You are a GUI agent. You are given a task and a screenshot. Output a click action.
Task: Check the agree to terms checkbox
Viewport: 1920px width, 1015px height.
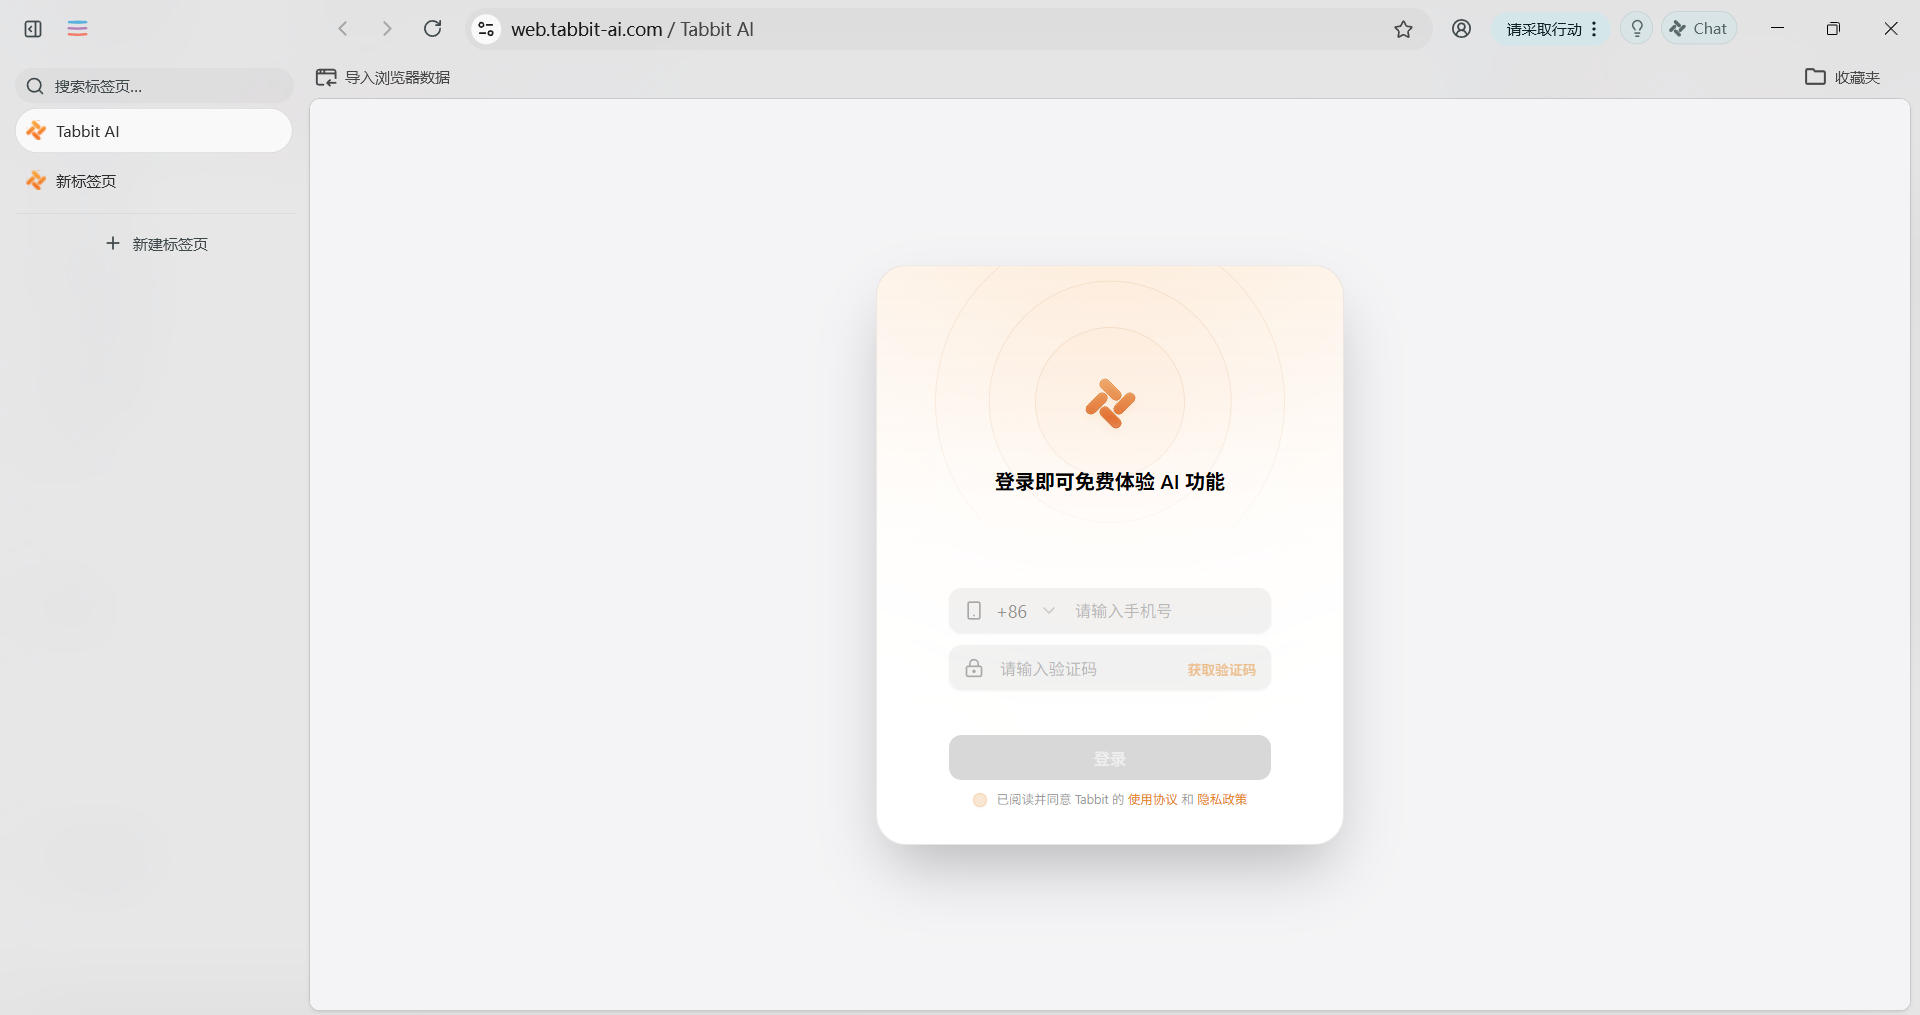980,800
